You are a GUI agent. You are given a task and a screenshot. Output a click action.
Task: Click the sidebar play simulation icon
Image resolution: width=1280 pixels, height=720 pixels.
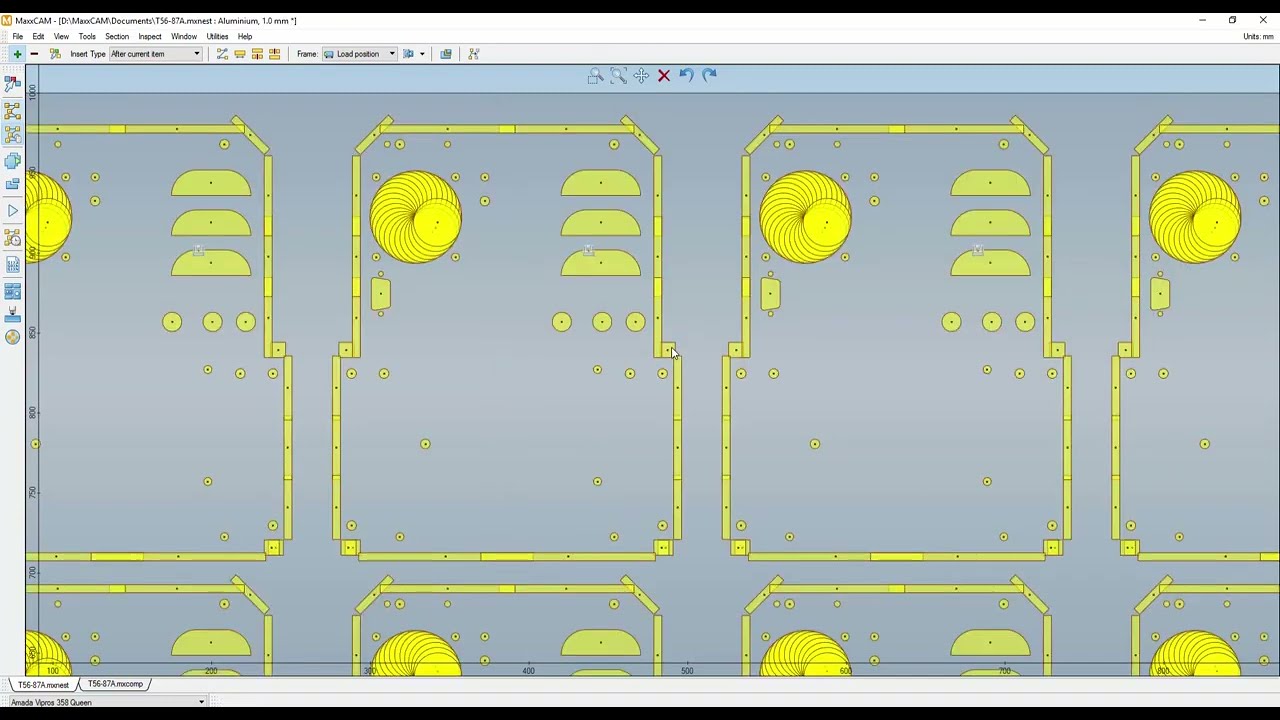(12, 210)
